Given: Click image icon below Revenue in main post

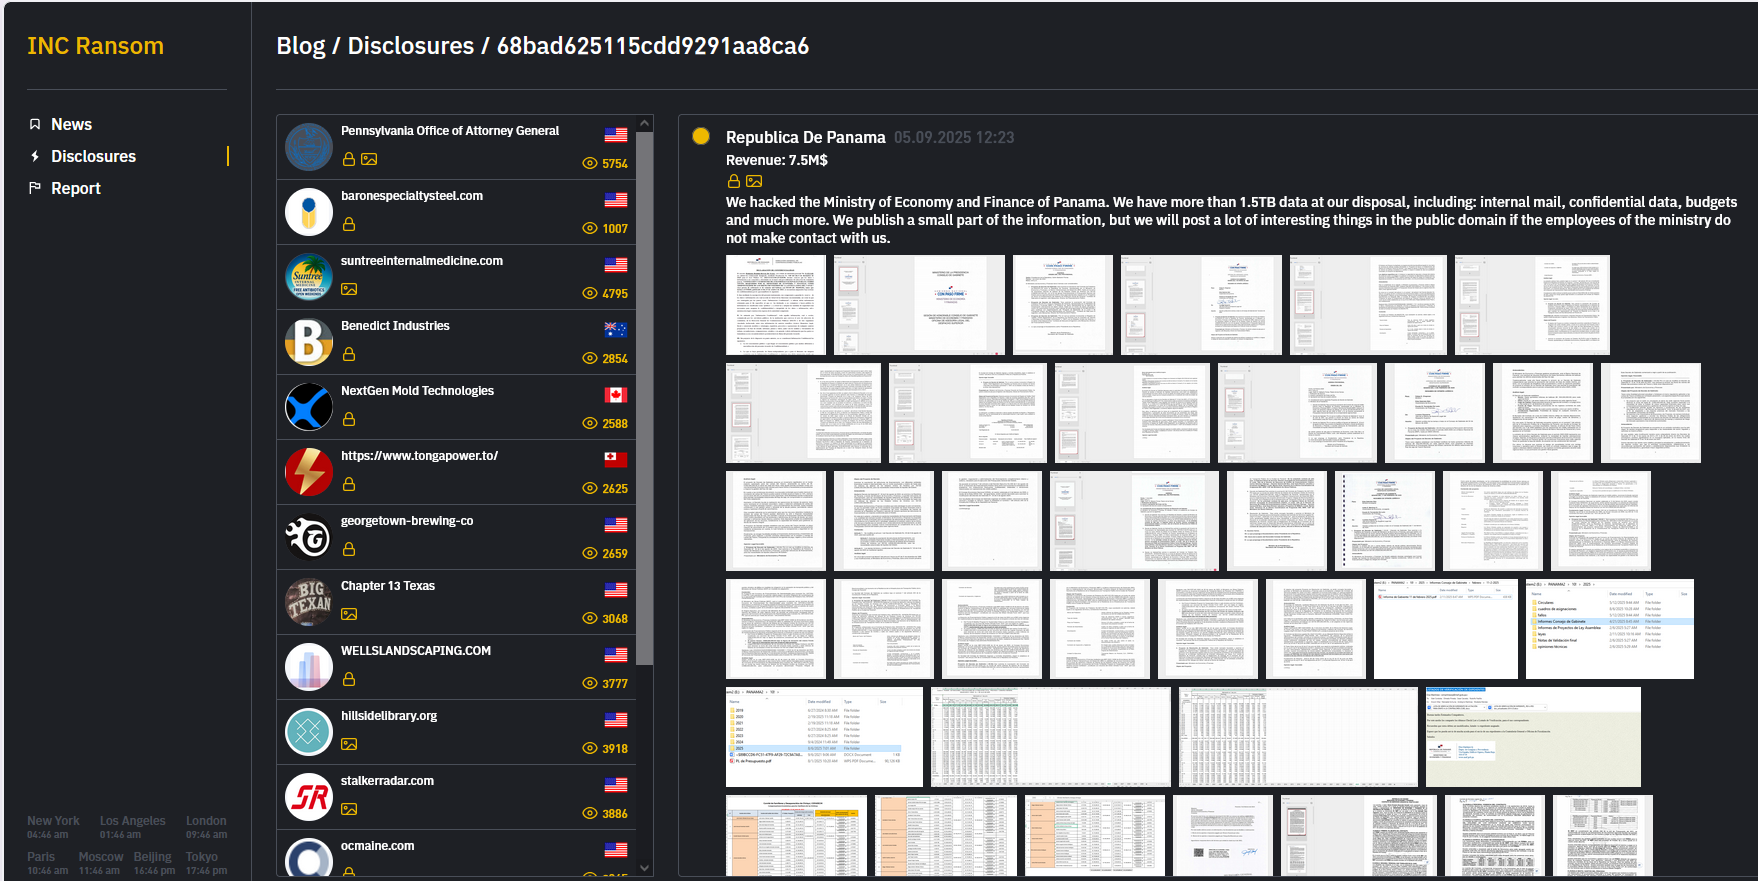Looking at the screenshot, I should pos(754,181).
